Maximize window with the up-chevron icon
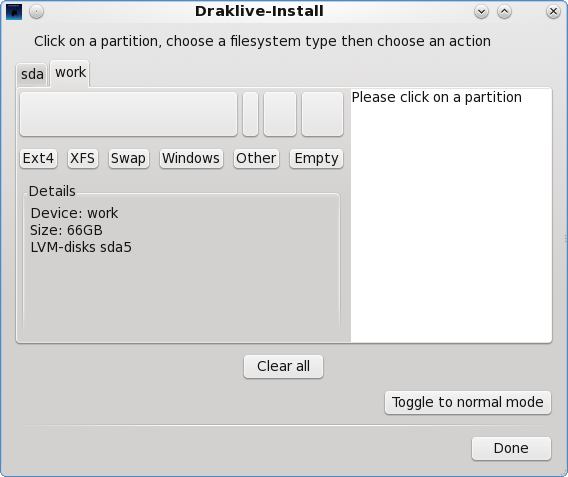 [x=504, y=12]
